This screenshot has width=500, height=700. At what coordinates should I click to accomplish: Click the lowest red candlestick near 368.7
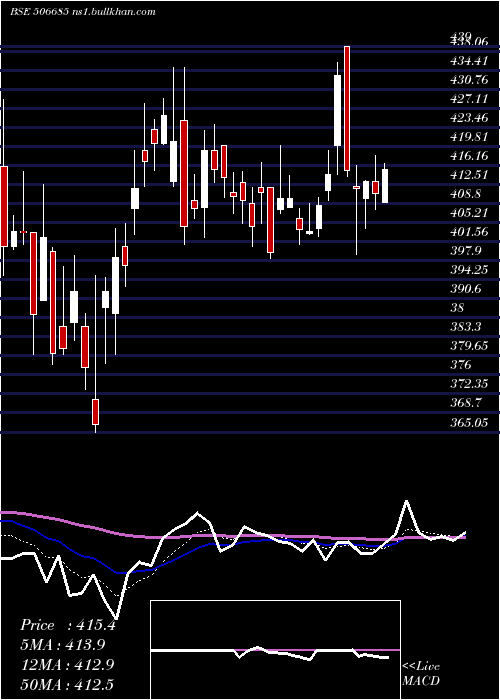96,412
